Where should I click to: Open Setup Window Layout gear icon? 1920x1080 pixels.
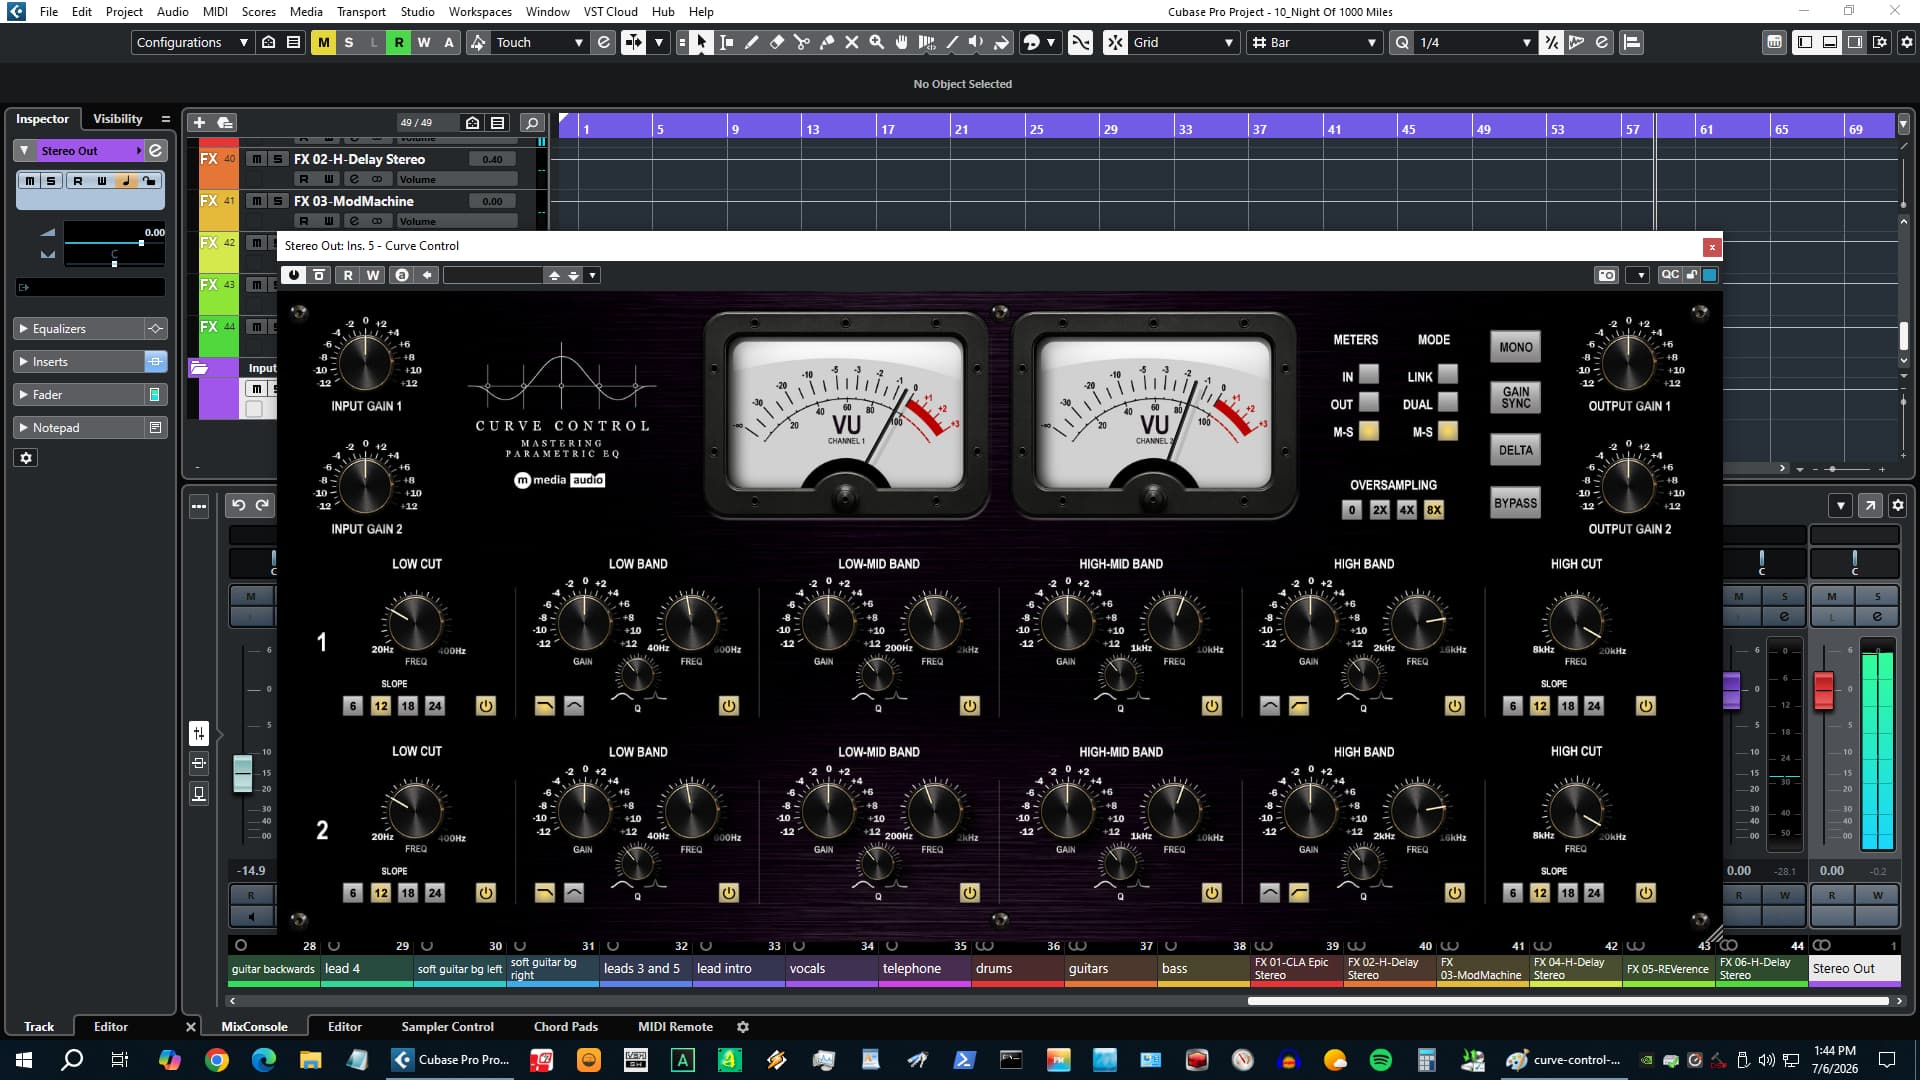[1907, 42]
